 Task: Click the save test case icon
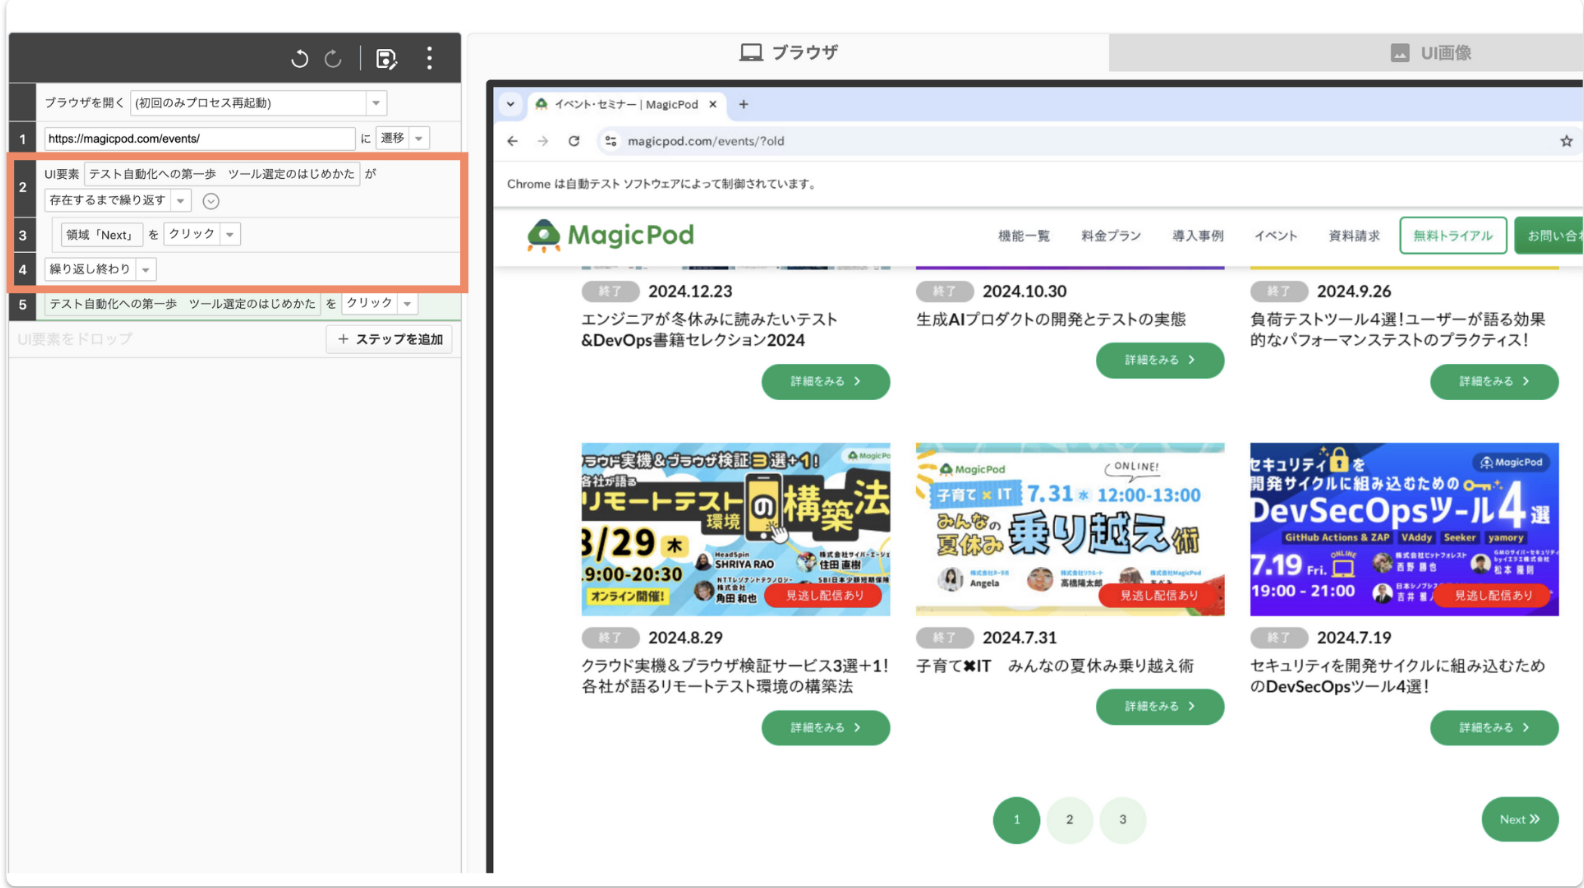386,59
